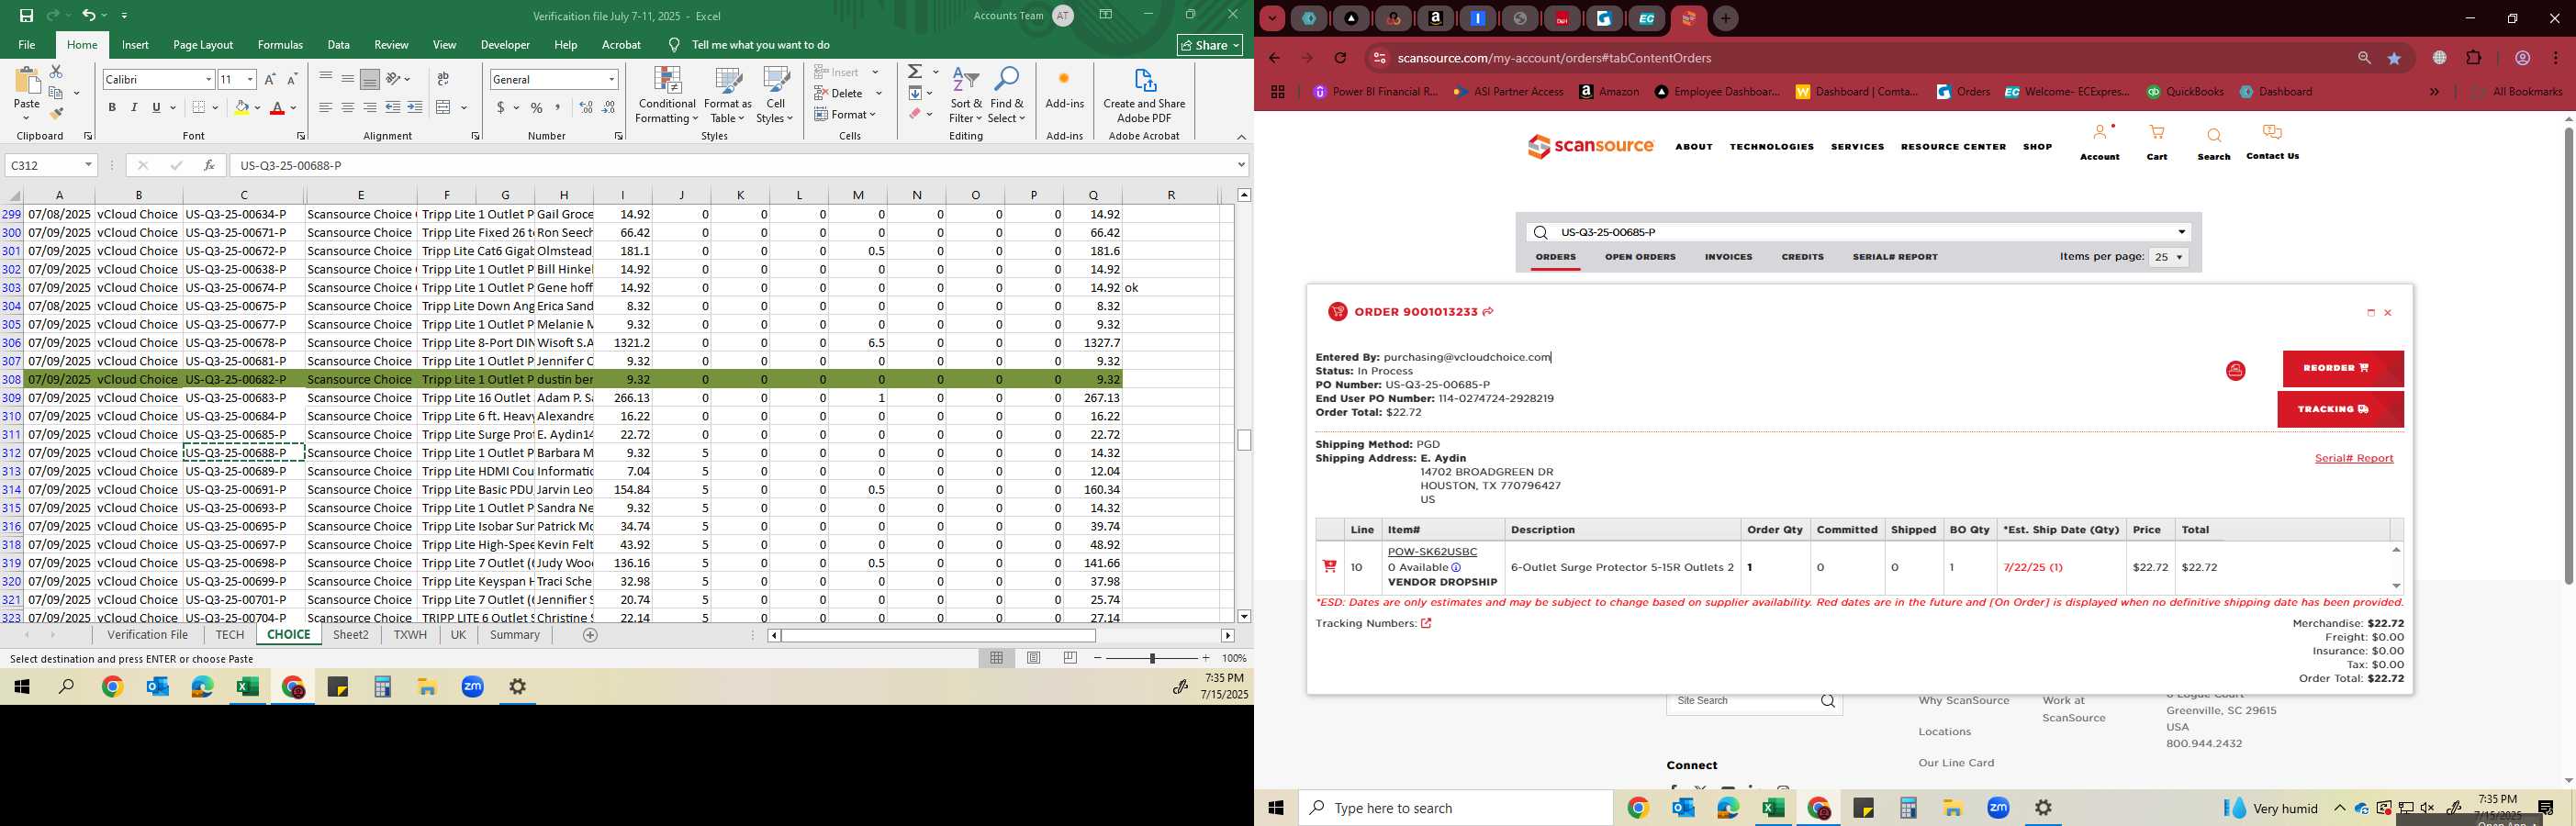The width and height of the screenshot is (2576, 826).
Task: Toggle Bold formatting in Excel
Action: pyautogui.click(x=112, y=107)
